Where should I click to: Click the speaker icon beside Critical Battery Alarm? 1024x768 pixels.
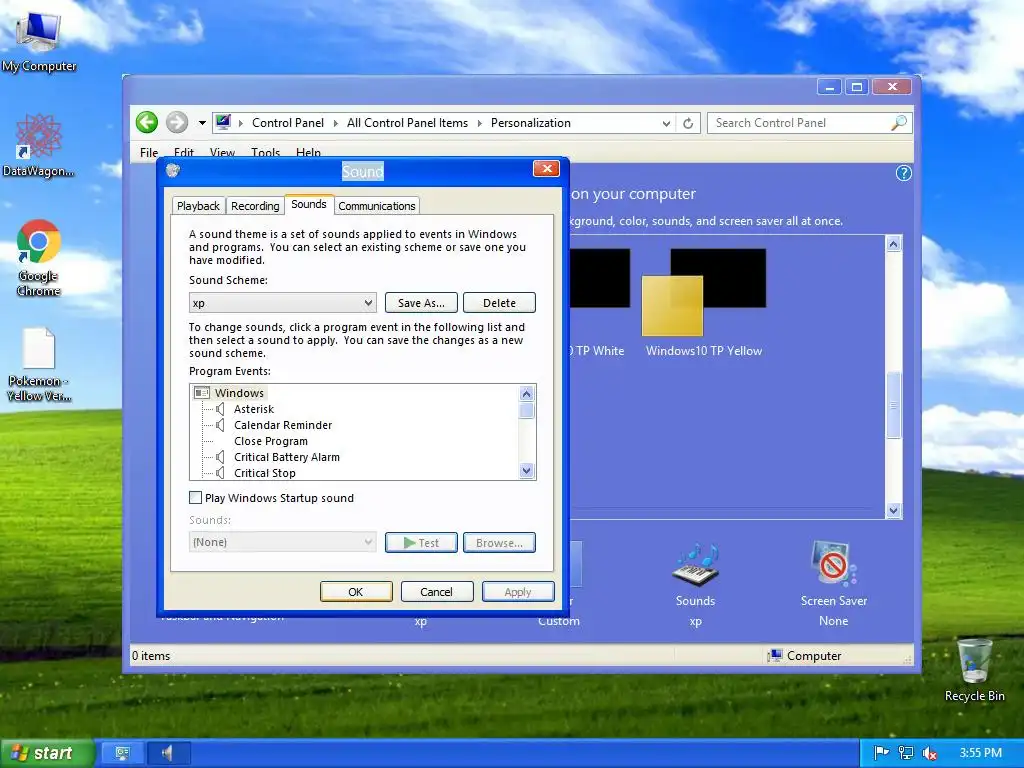pos(220,457)
